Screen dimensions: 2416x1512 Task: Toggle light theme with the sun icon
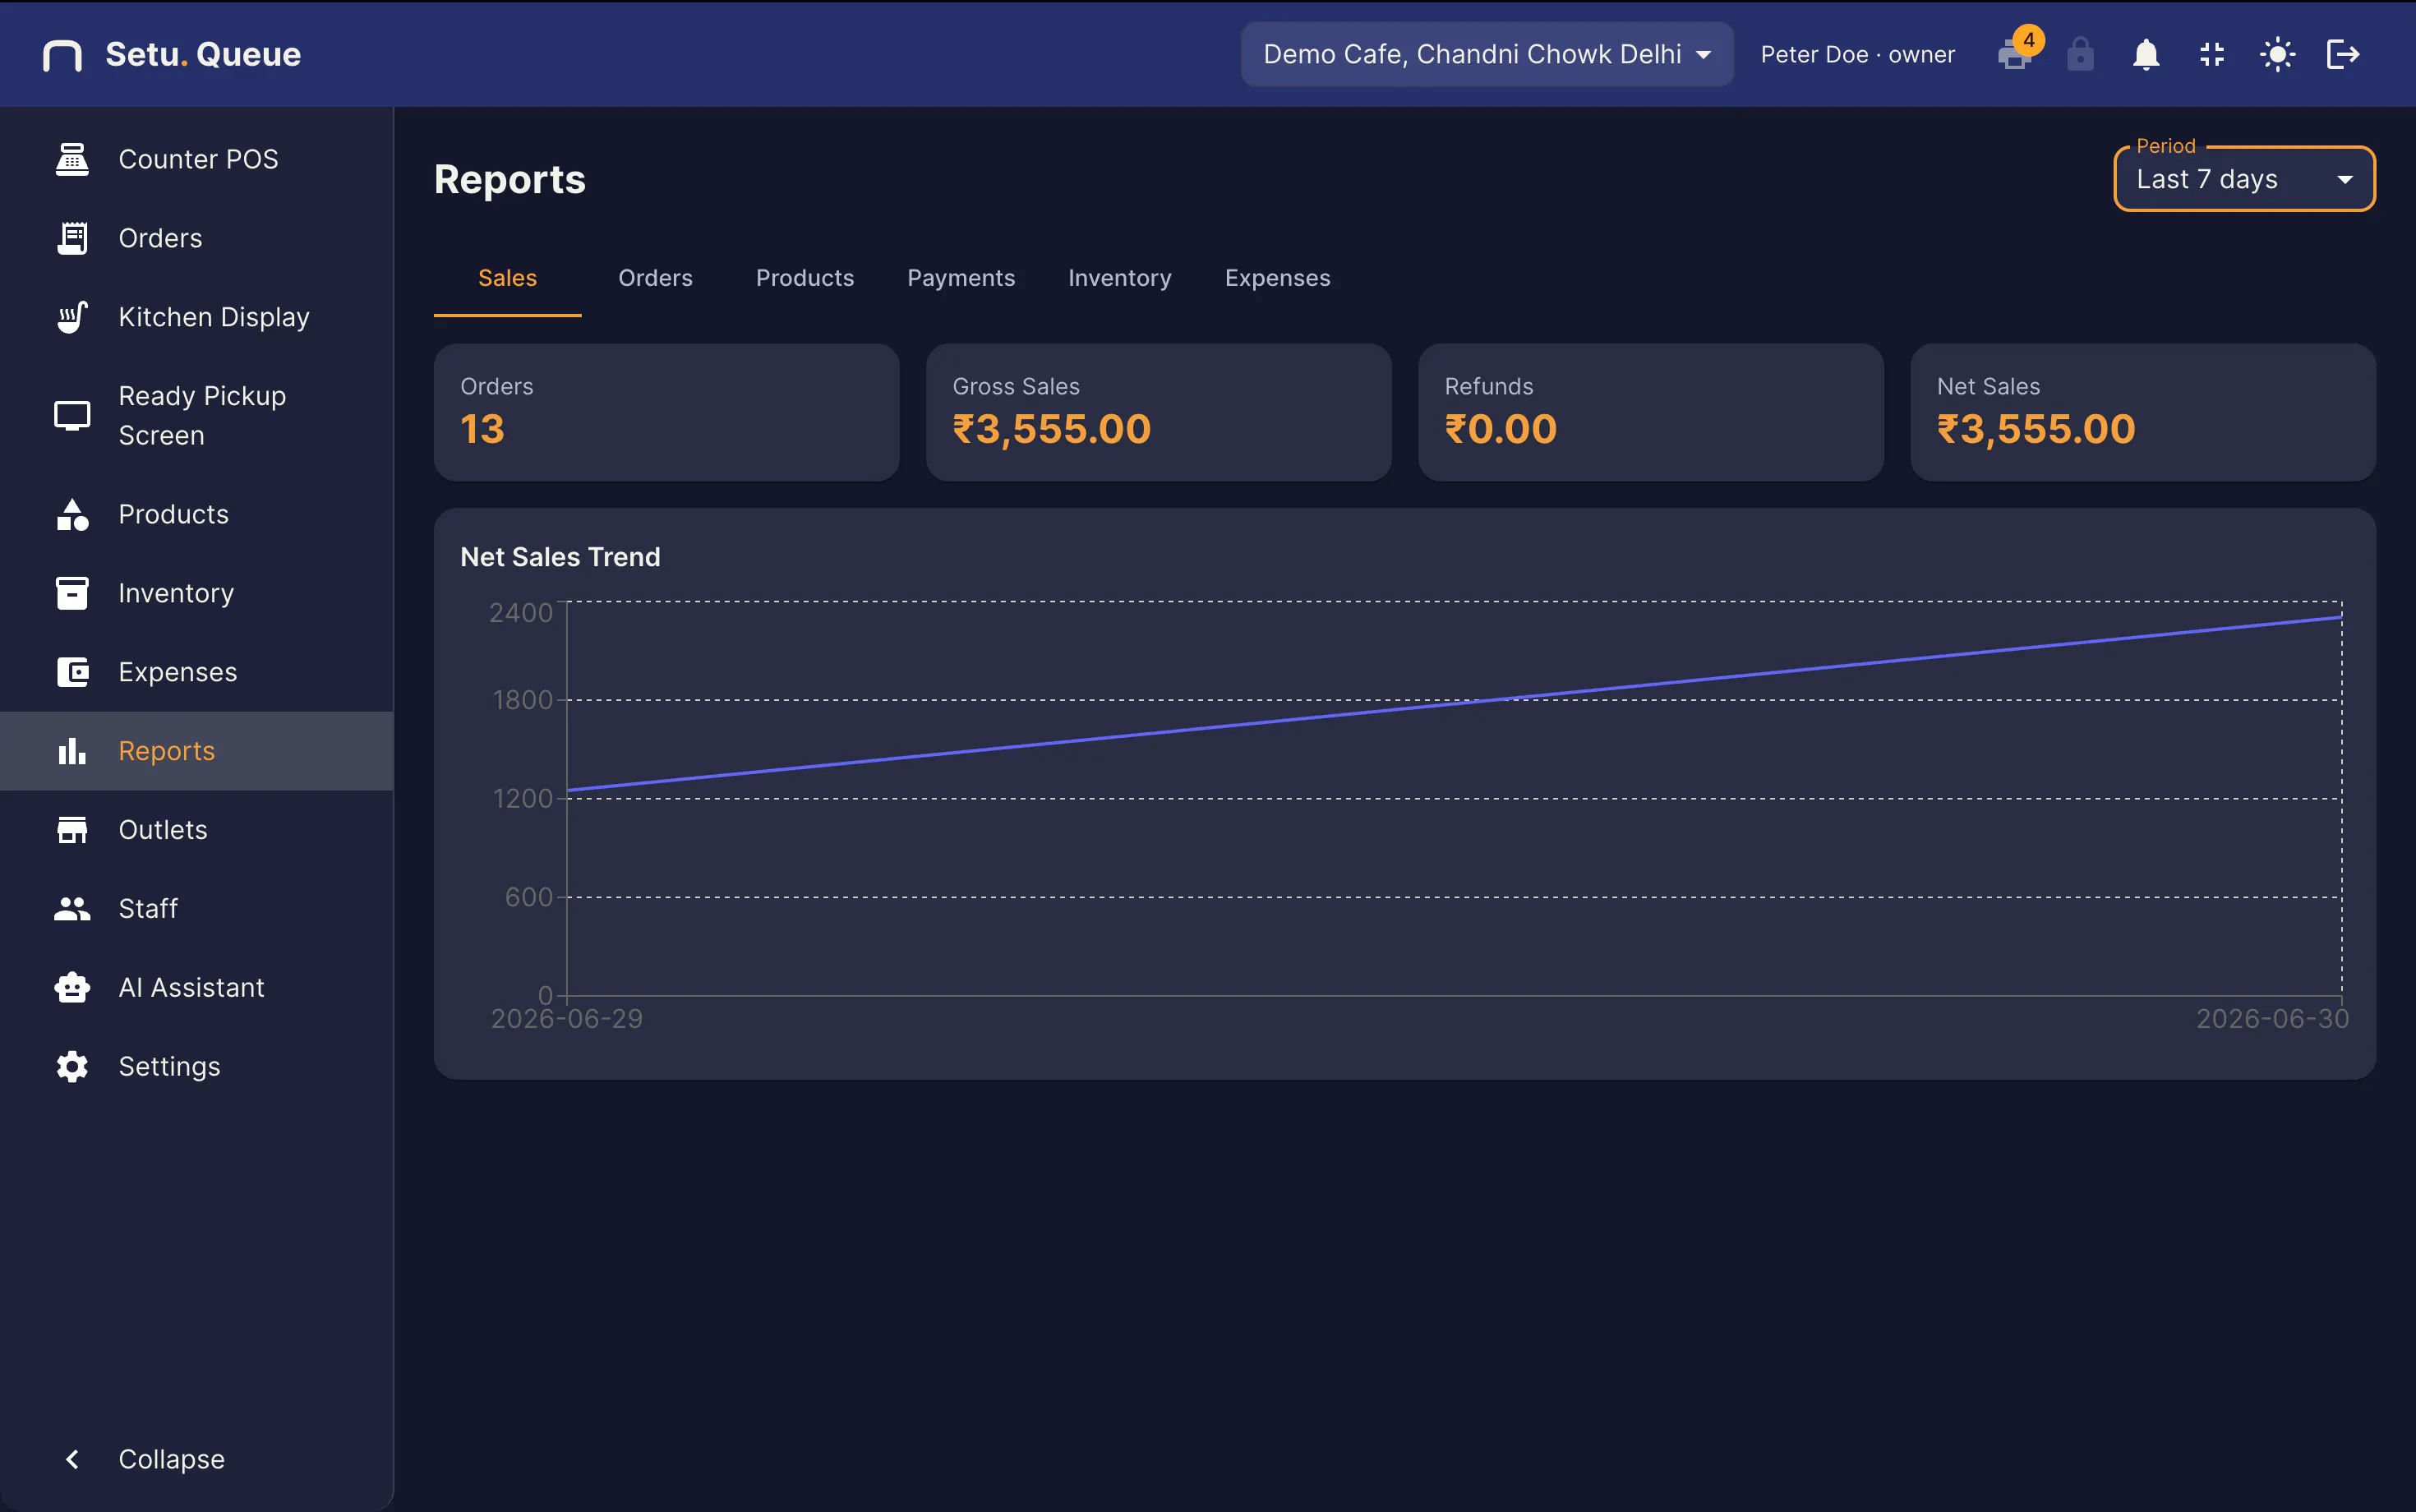pos(2277,54)
